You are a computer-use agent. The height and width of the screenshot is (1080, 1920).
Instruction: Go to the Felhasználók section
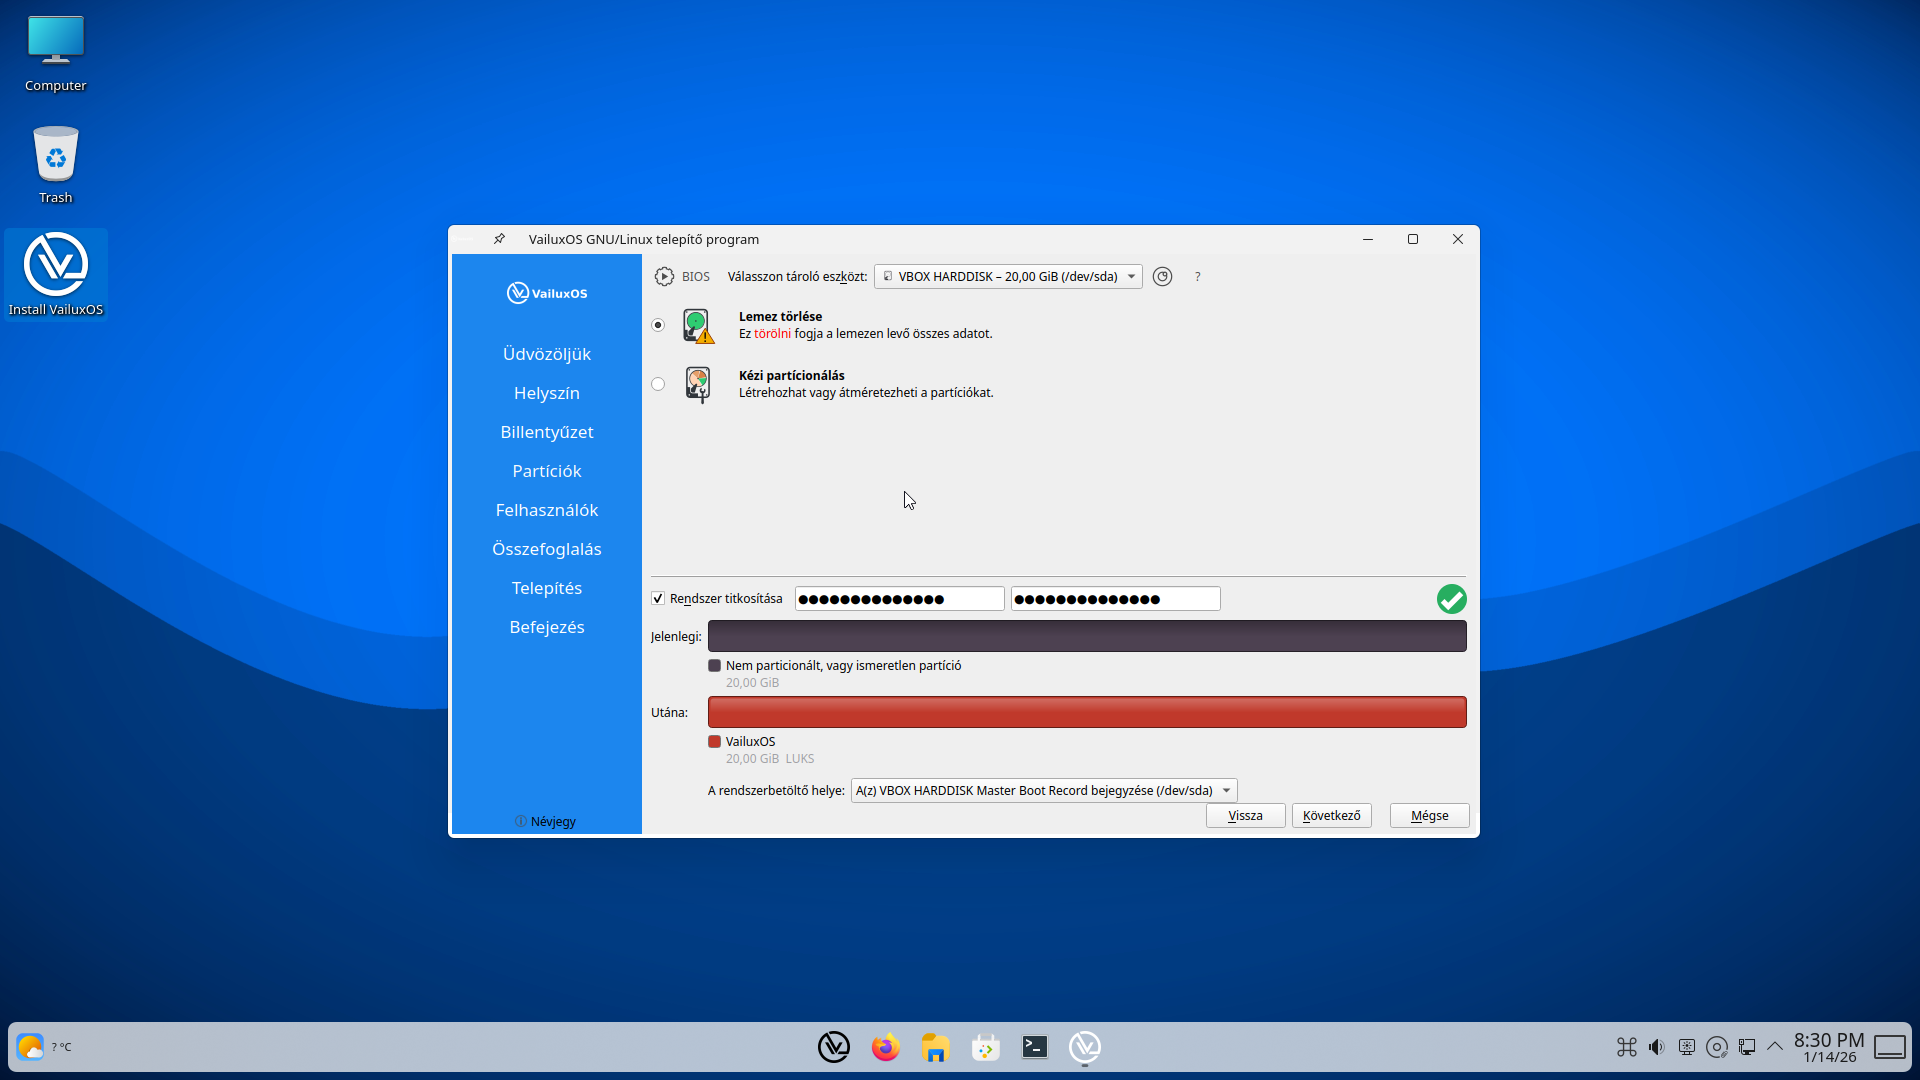click(x=546, y=509)
